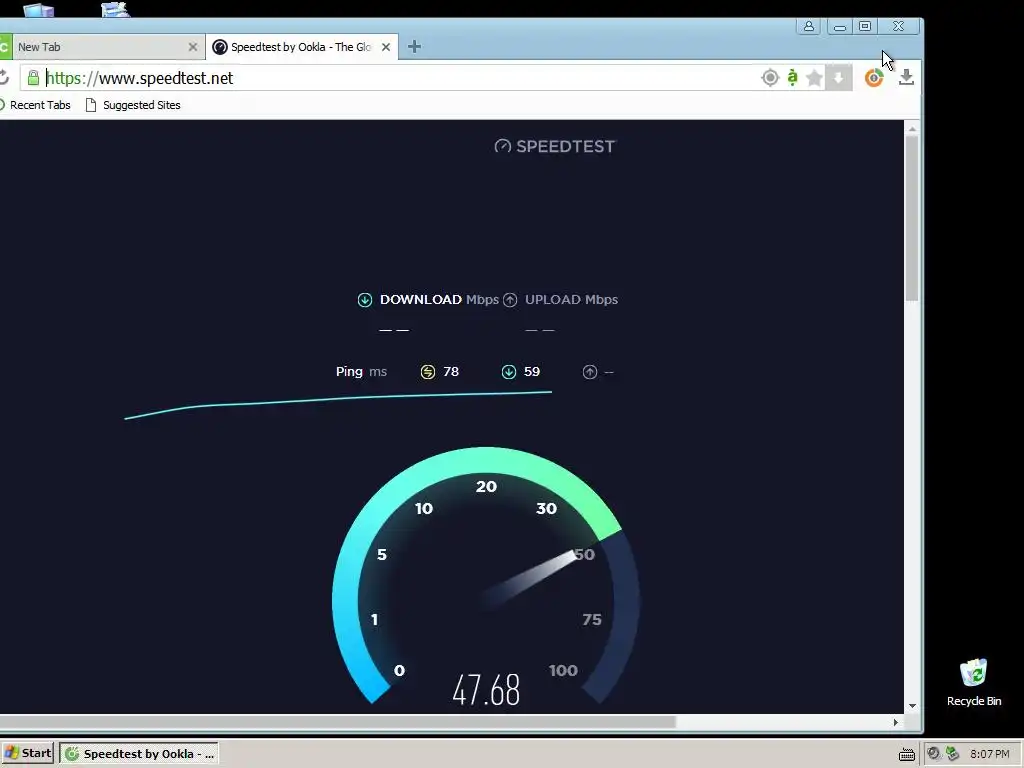The height and width of the screenshot is (768, 1024).
Task: Click the green padlock security icon
Action: click(x=33, y=78)
